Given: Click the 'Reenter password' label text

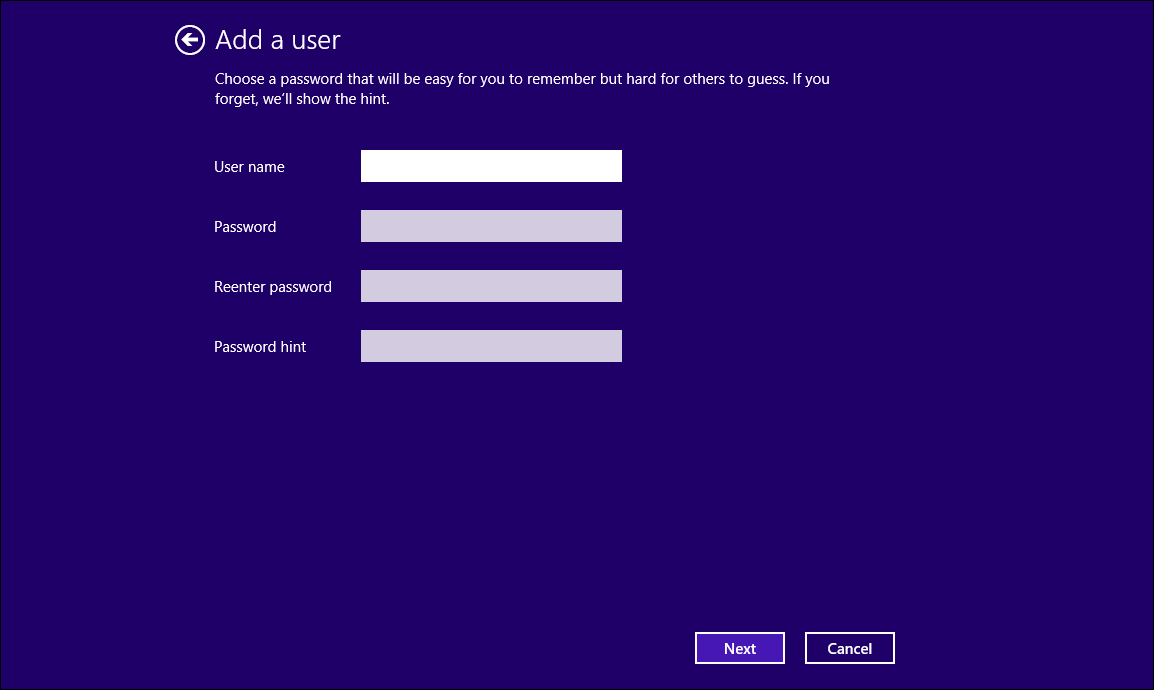Looking at the screenshot, I should [x=272, y=287].
